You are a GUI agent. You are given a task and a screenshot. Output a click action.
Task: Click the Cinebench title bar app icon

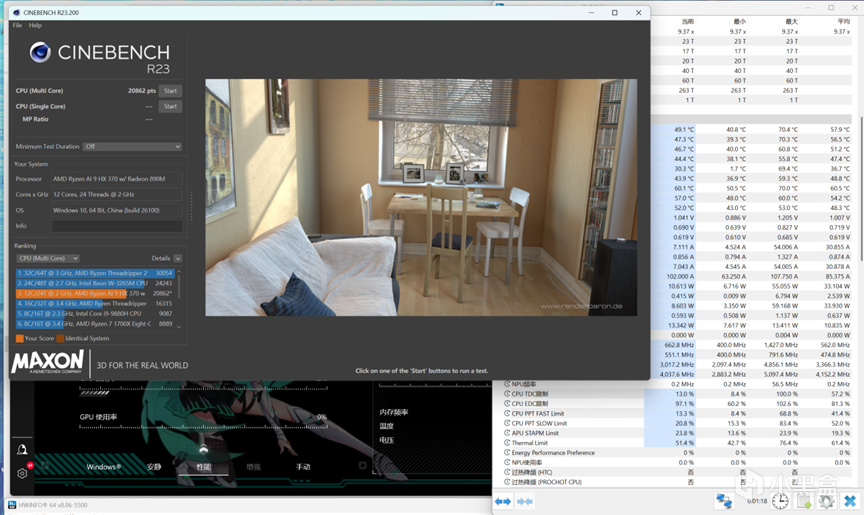(16, 12)
